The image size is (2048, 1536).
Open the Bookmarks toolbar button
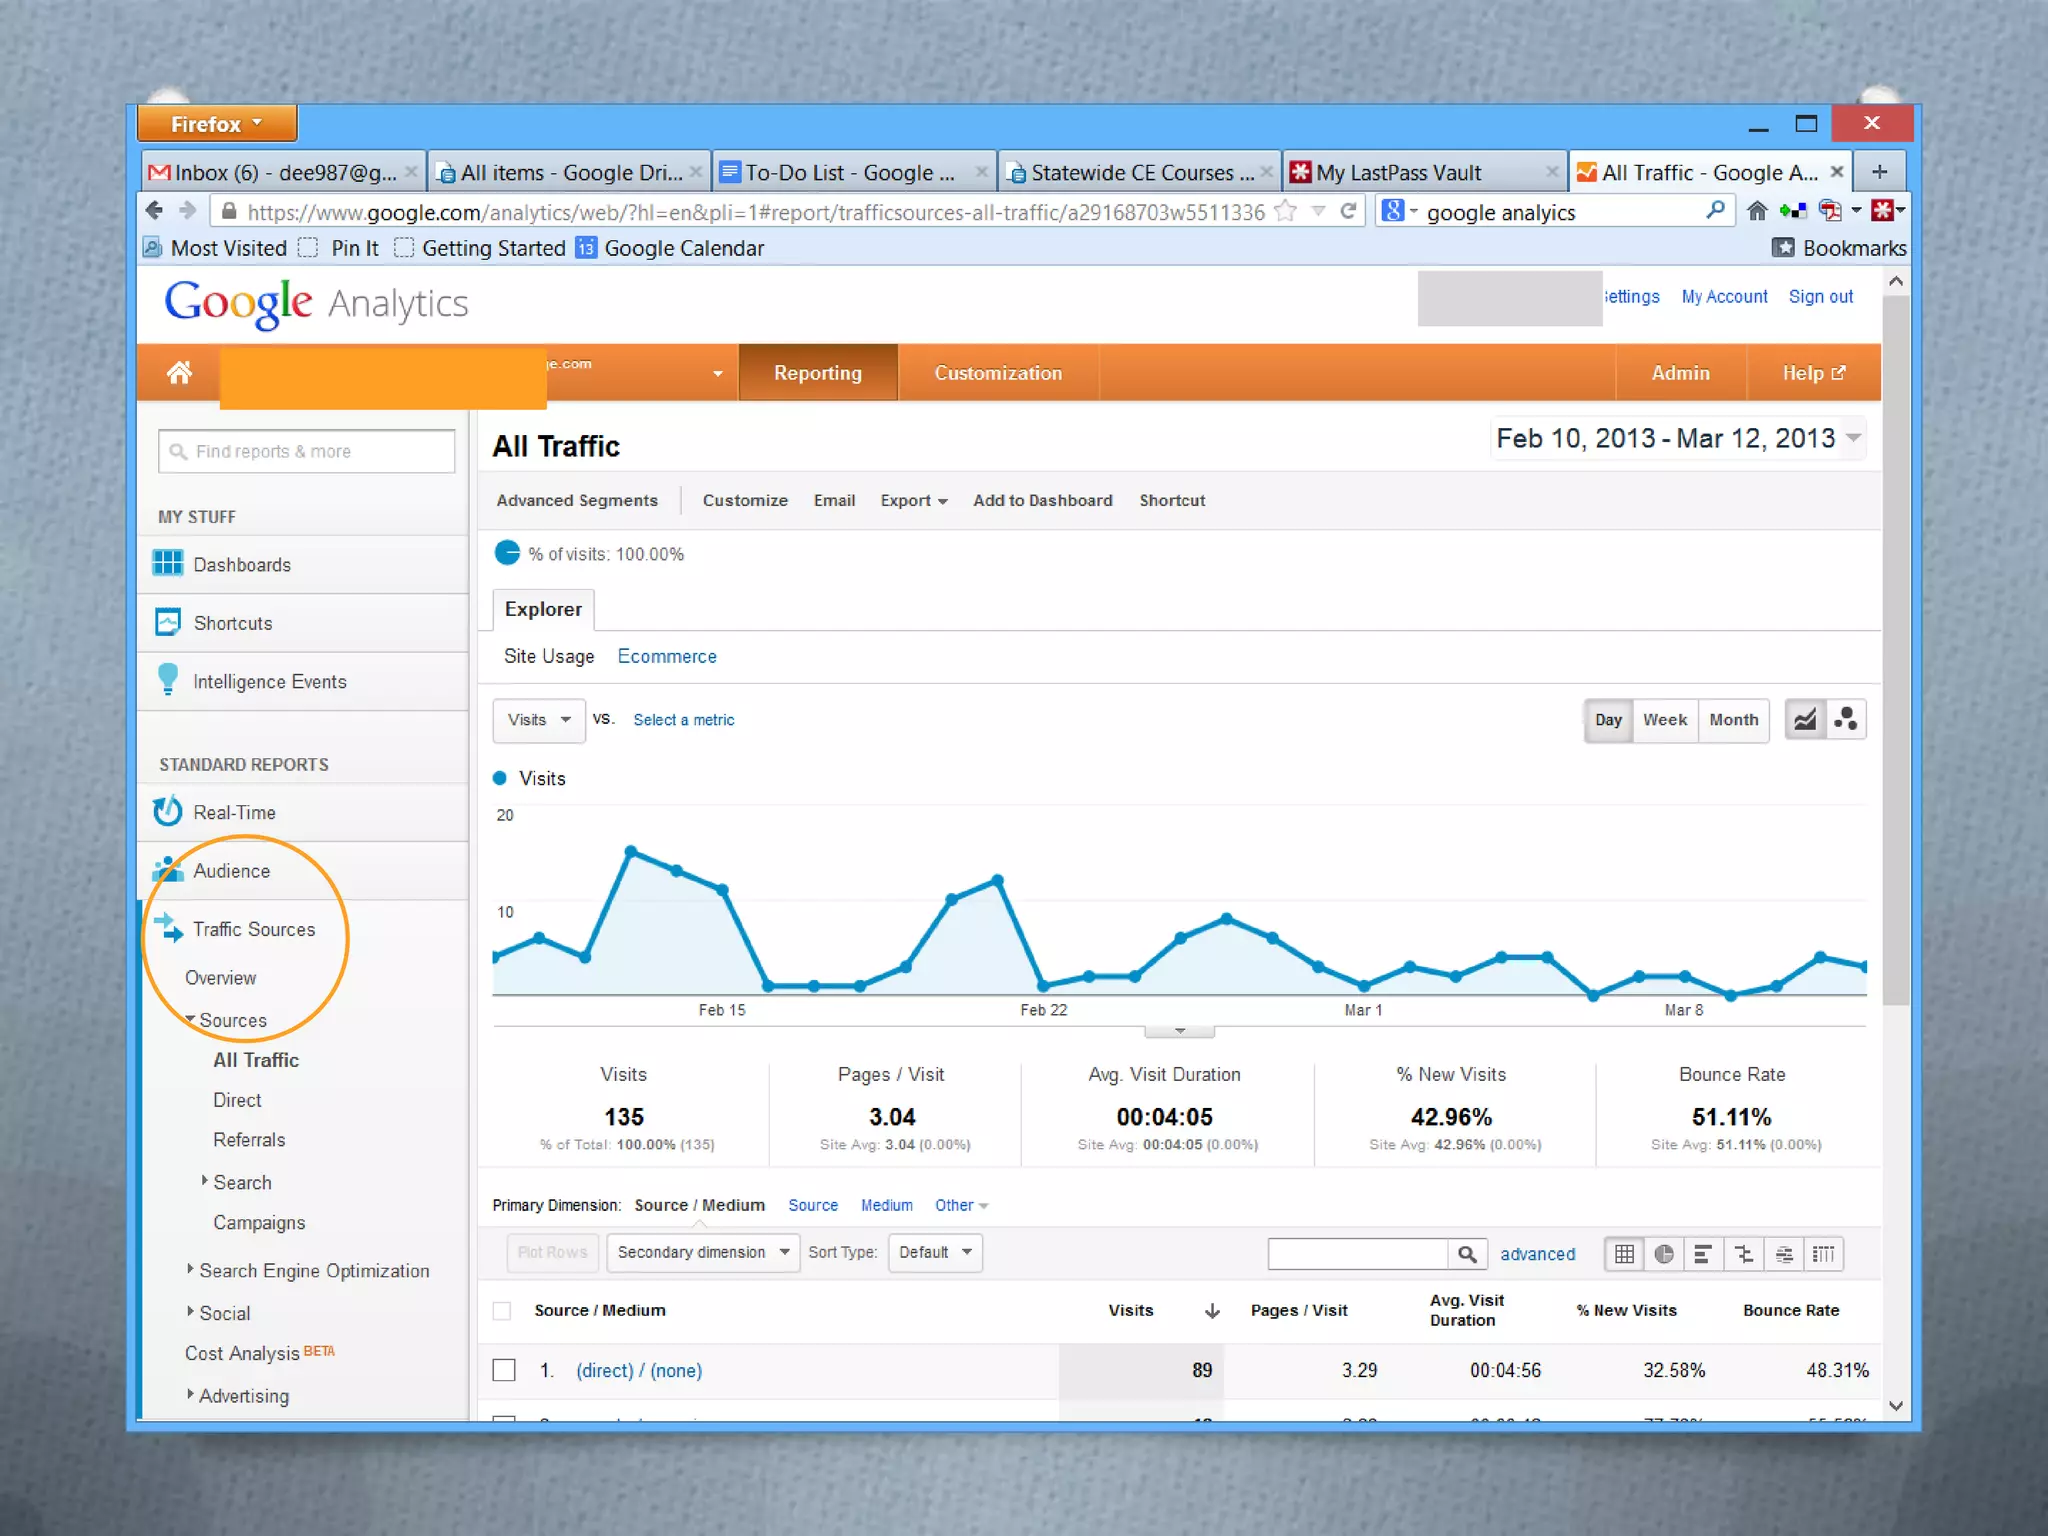(1840, 248)
